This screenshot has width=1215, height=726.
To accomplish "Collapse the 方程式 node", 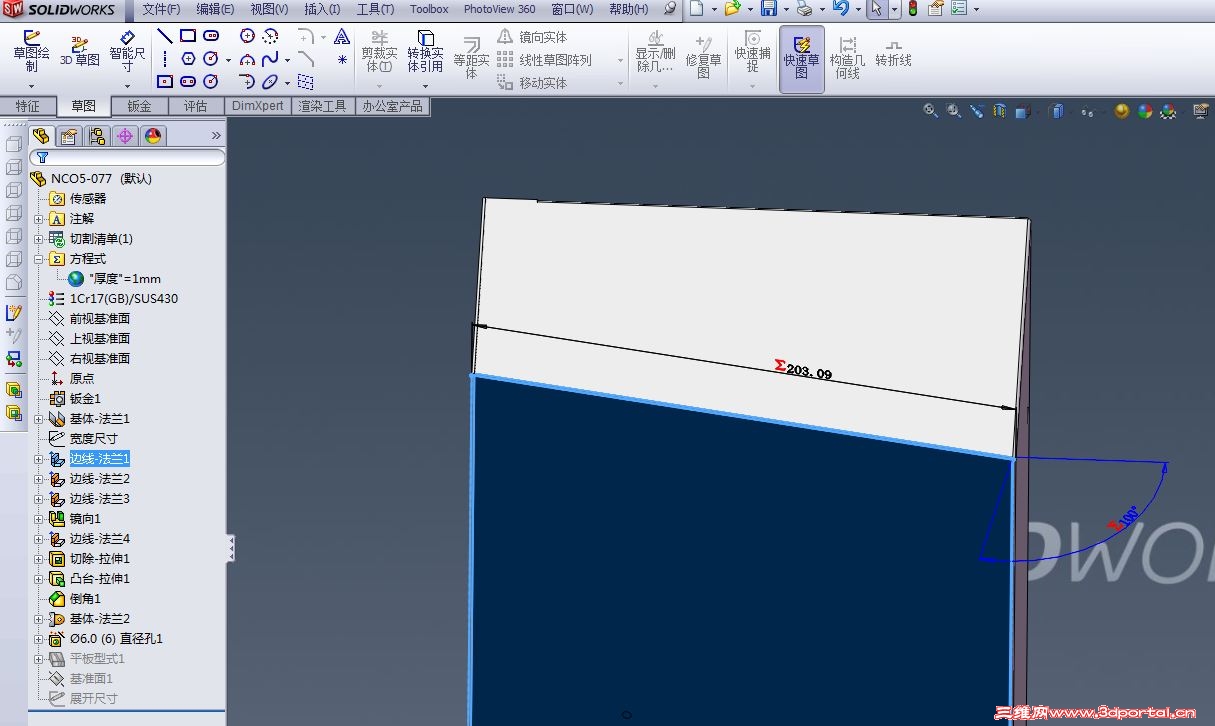I will pos(39,258).
